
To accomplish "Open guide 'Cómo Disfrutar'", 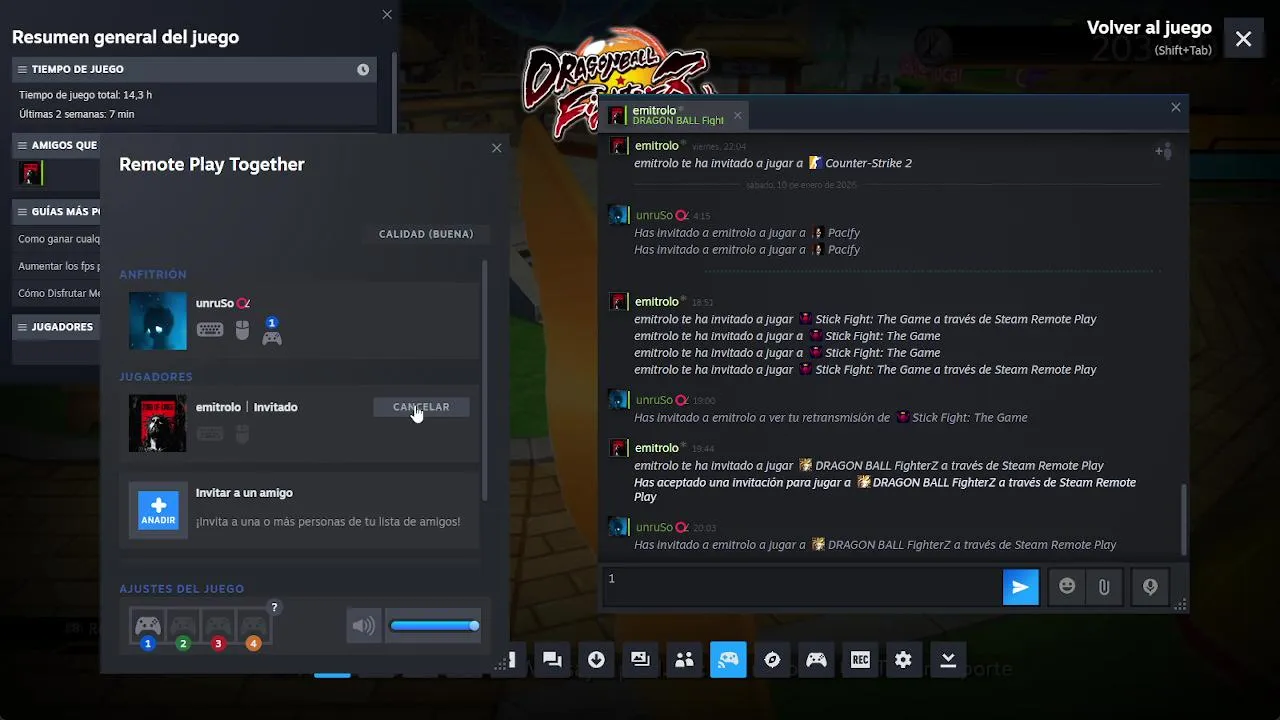I will [59, 293].
